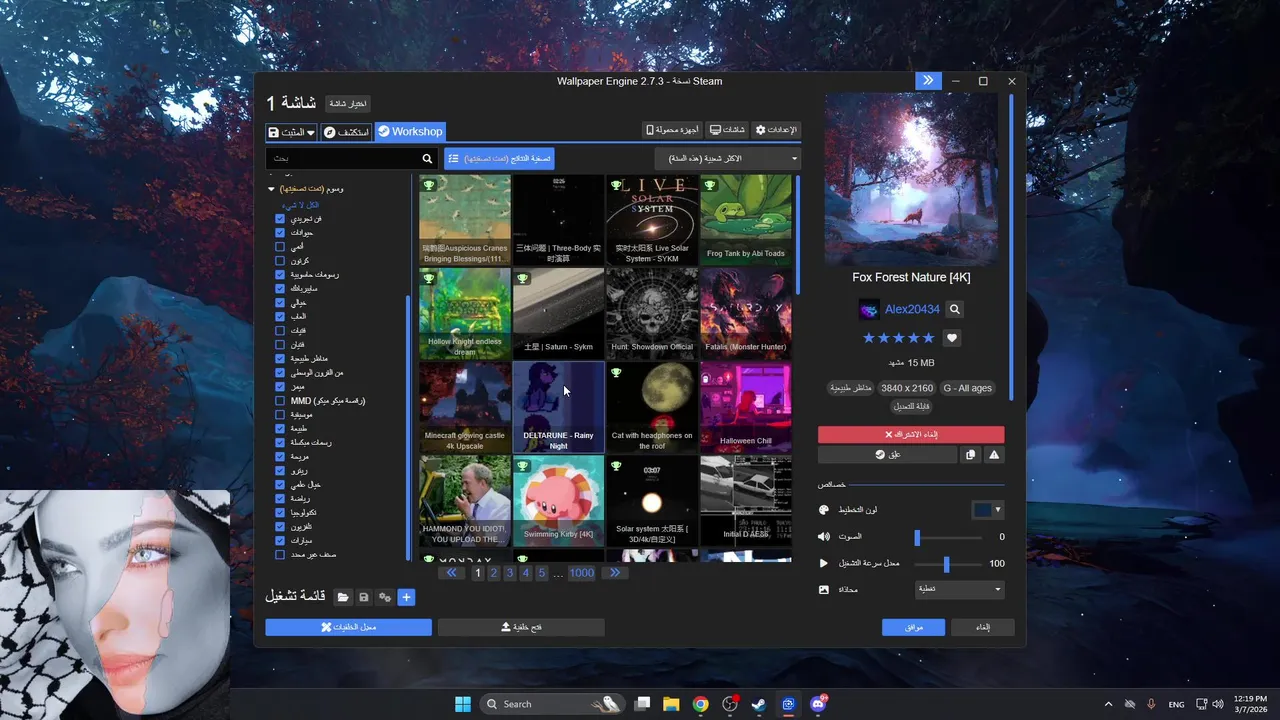Open the alignment dropdown تغطية
Screen dimensions: 1280x720
pyautogui.click(x=960, y=590)
